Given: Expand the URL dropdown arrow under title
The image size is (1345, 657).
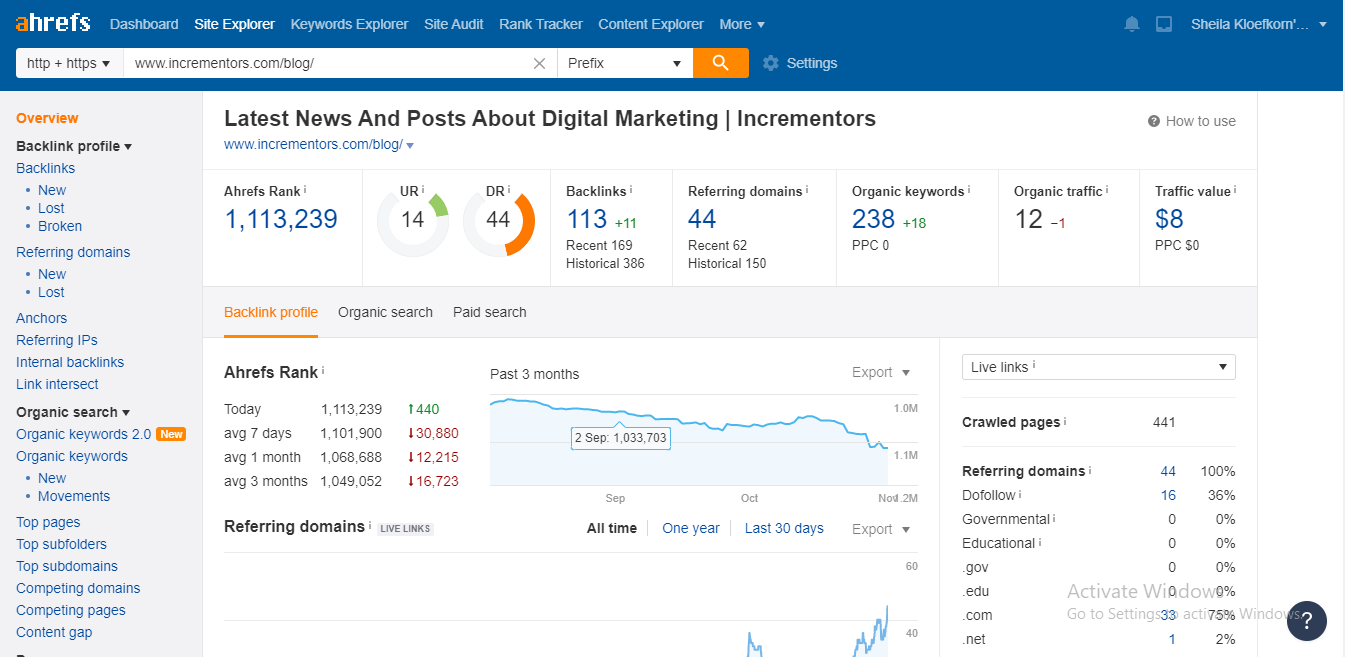Looking at the screenshot, I should pos(410,146).
